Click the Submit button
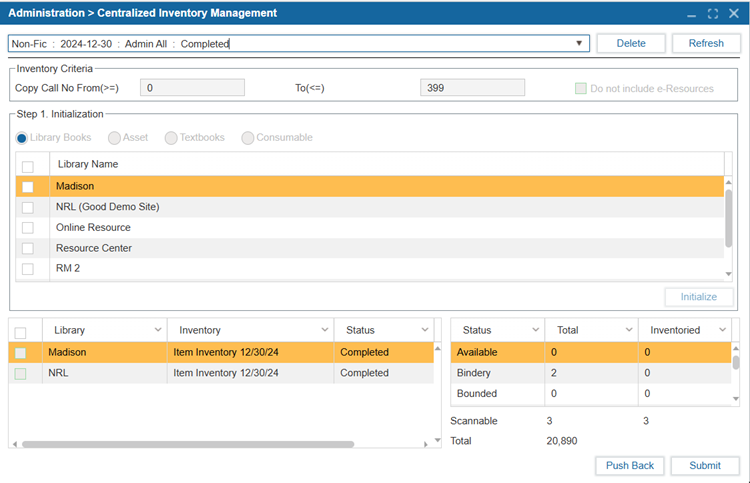This screenshot has height=483, width=750. 705,466
